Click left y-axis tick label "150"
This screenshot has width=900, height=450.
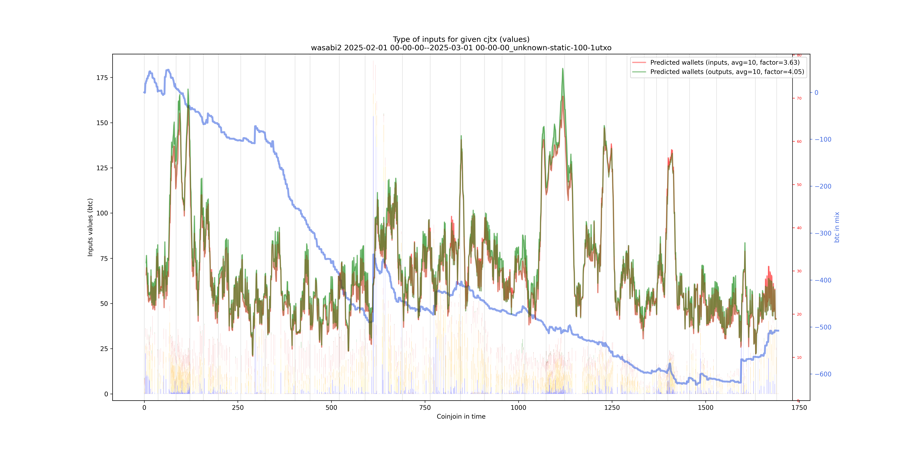coord(102,123)
